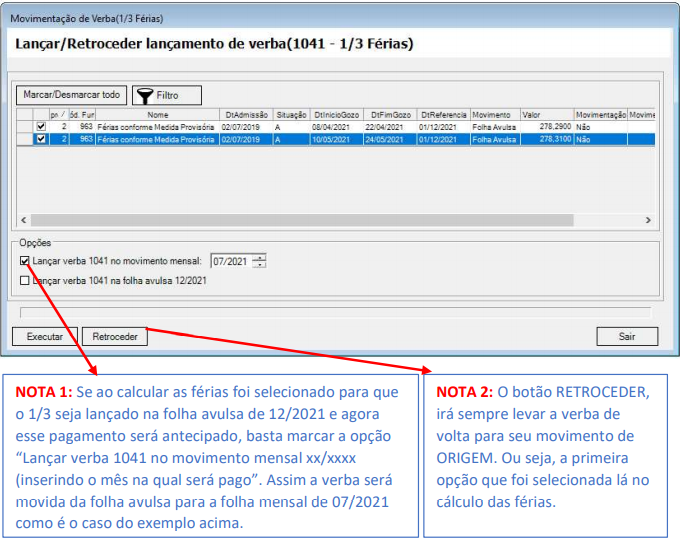Screen dimensions: 680x542
Task: Select the cell with value 278,3100
Action: click(x=547, y=139)
